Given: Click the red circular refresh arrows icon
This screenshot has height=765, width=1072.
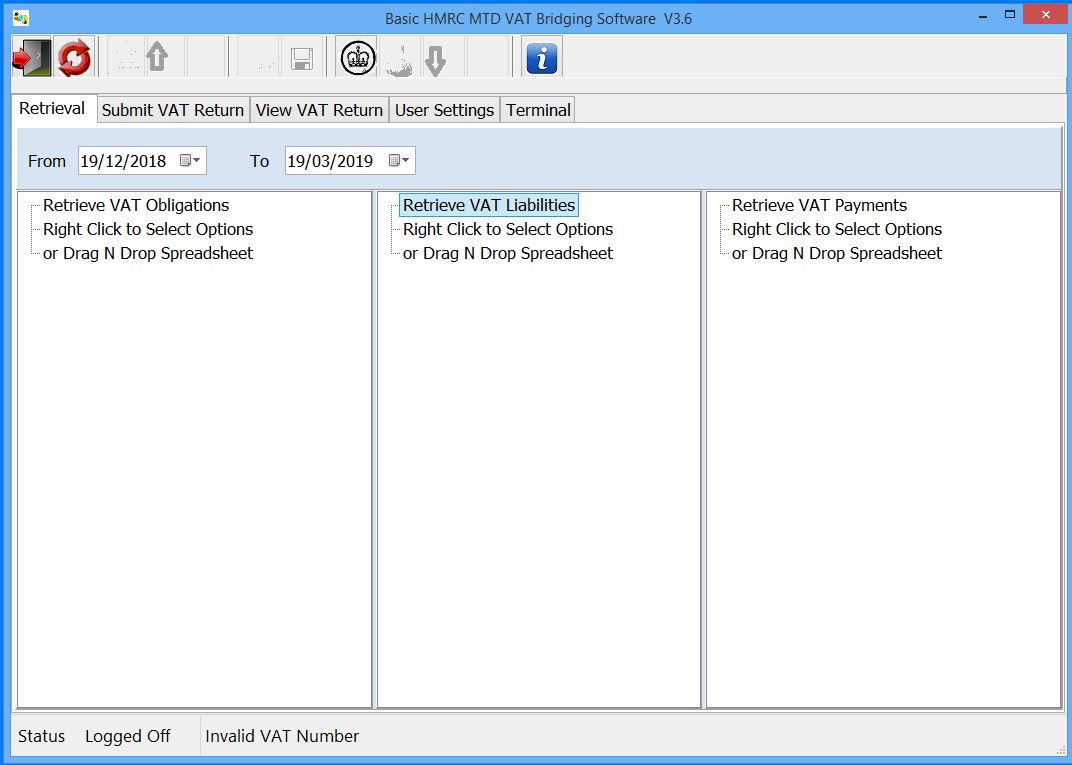Looking at the screenshot, I should click(x=74, y=57).
